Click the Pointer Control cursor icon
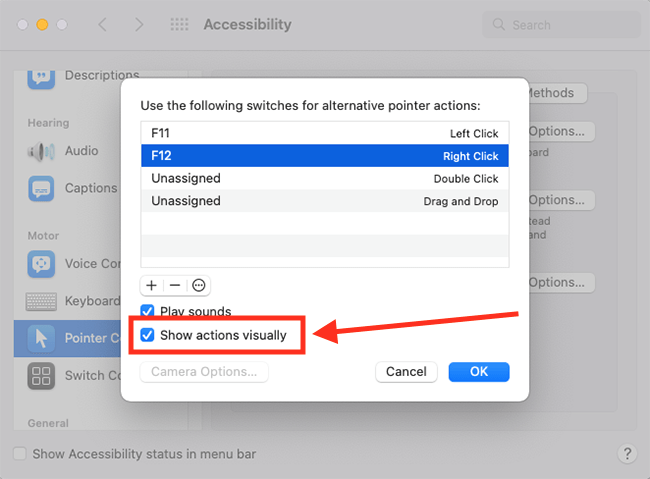 pyautogui.click(x=41, y=338)
